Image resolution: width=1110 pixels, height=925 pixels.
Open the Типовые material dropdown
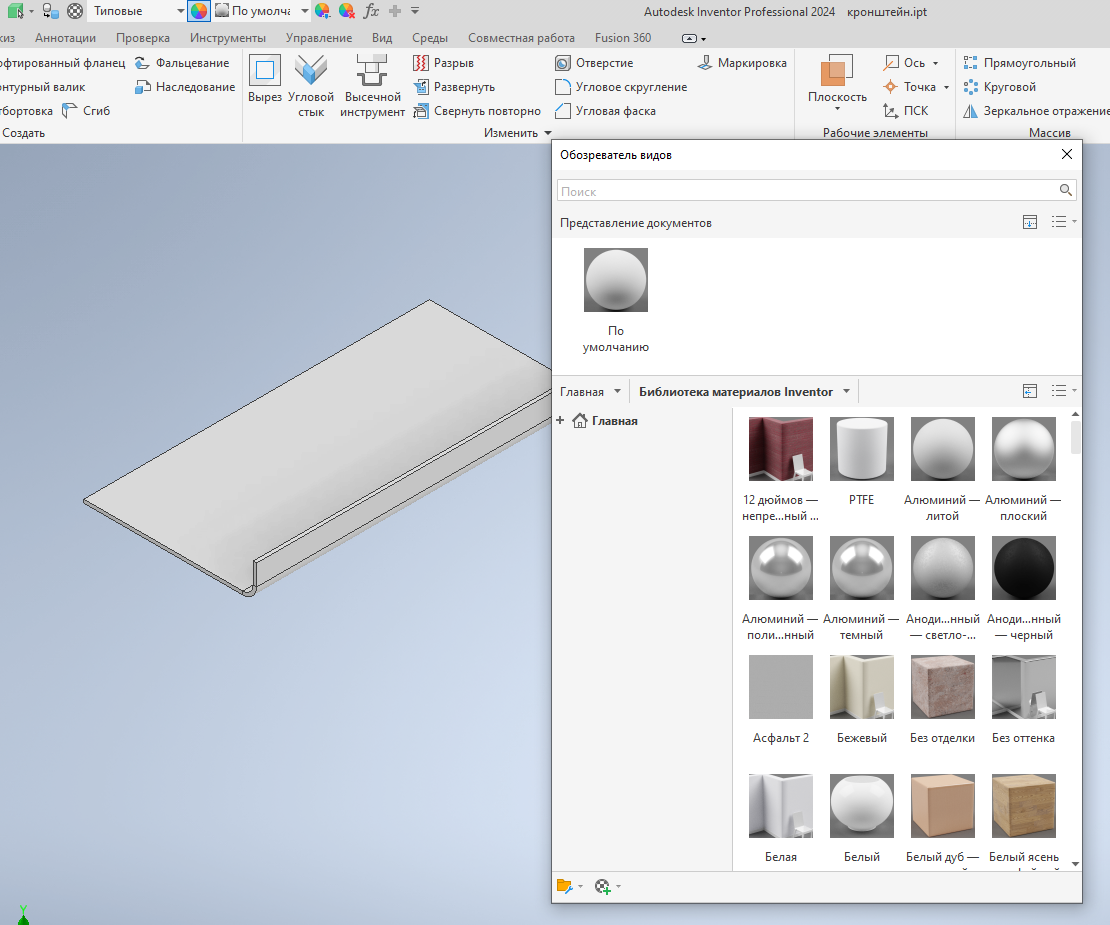[x=180, y=11]
